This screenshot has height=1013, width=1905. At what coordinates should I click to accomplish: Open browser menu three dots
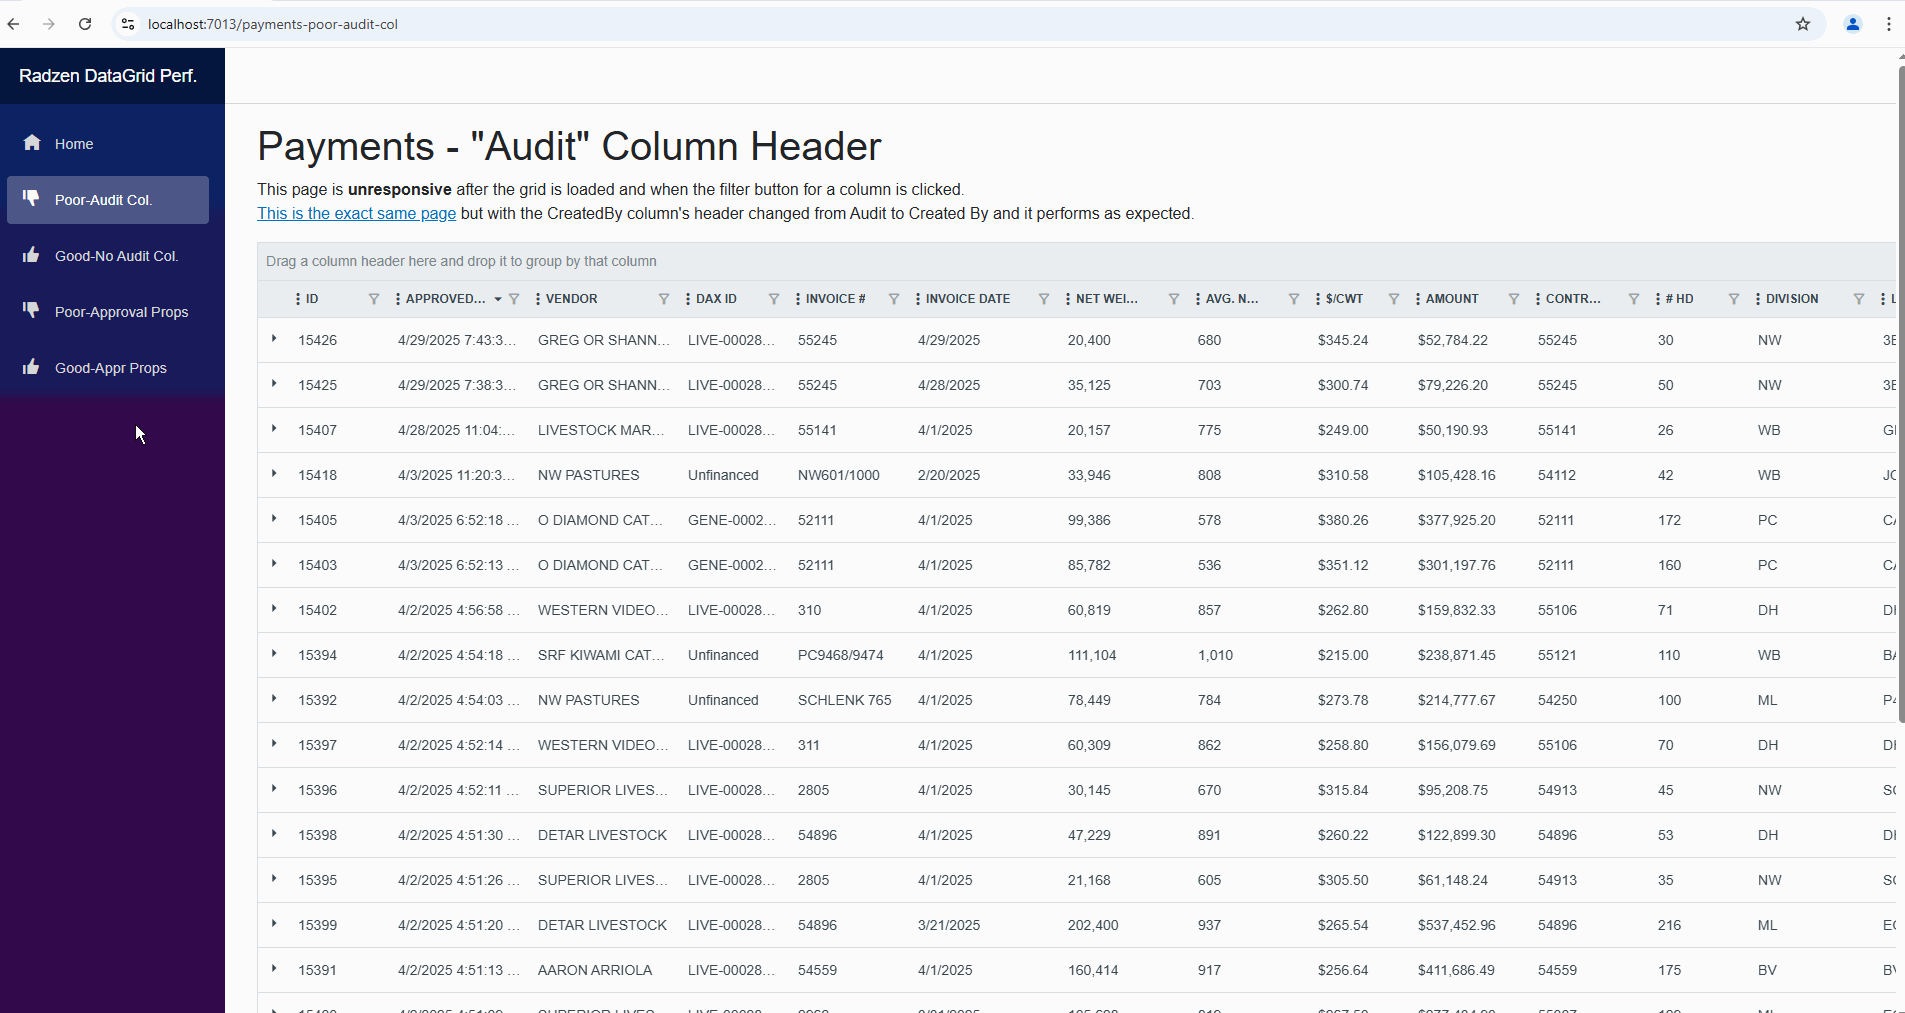pyautogui.click(x=1889, y=24)
